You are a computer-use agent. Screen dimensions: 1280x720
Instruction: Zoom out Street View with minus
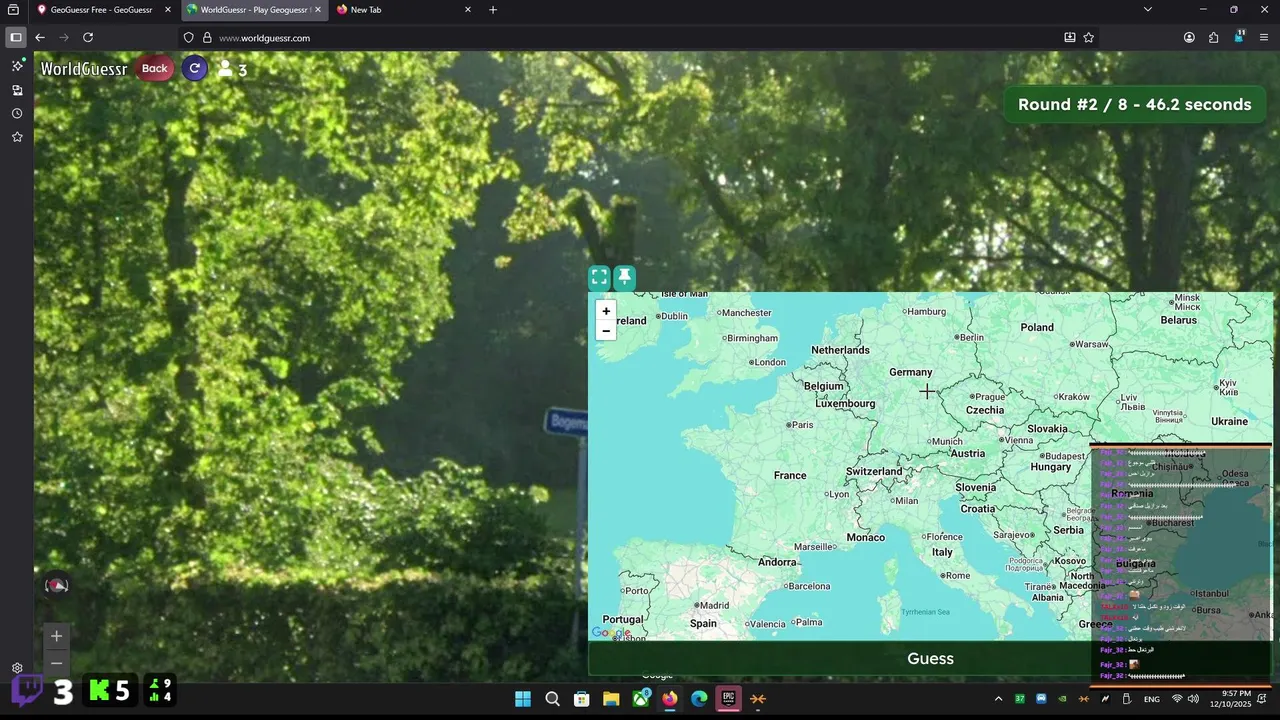pos(57,662)
